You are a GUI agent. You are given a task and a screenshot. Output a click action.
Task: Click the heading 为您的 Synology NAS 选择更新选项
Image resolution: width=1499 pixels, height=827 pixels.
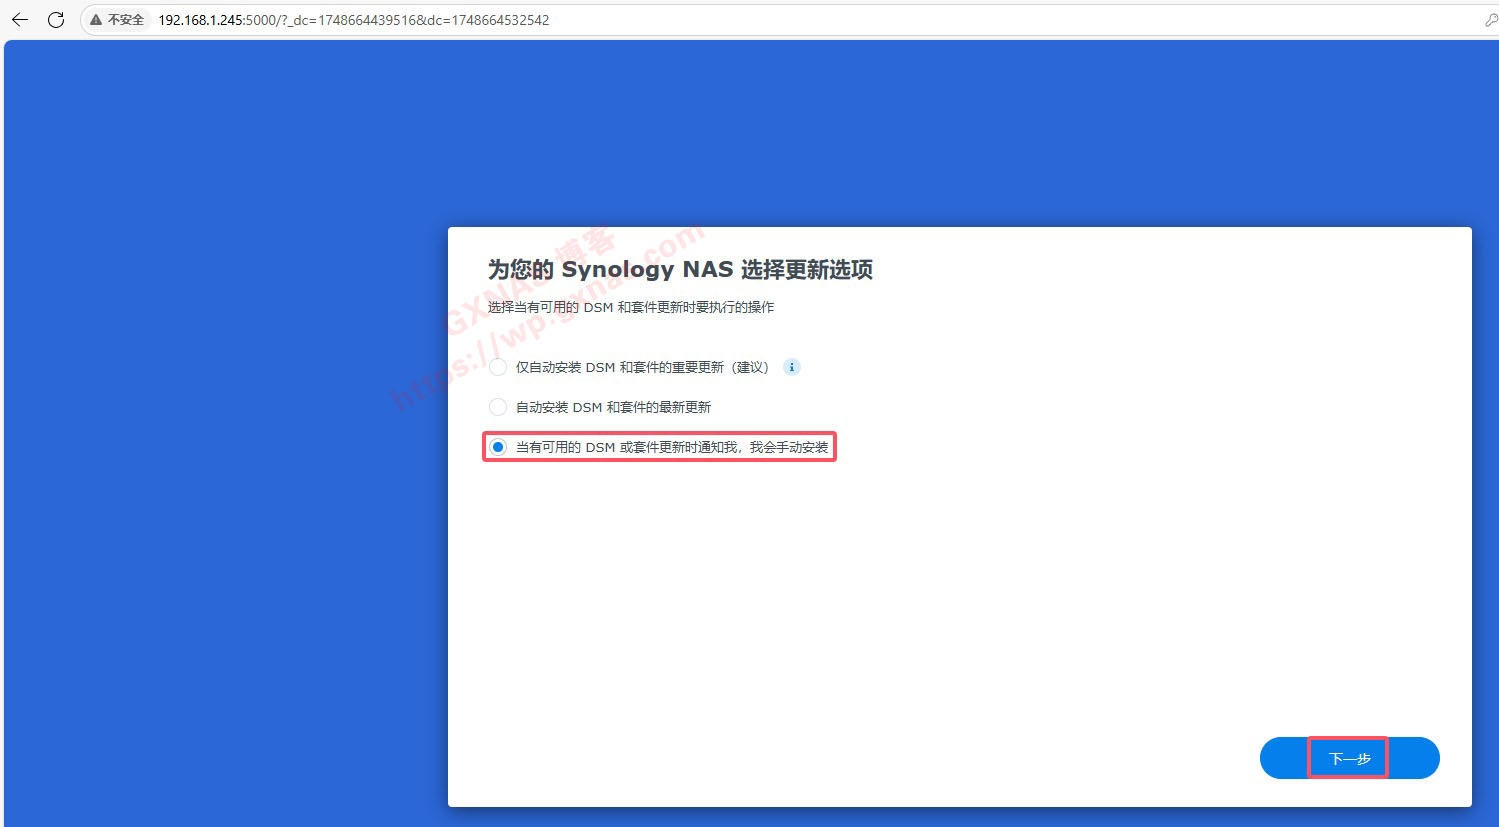[x=680, y=270]
